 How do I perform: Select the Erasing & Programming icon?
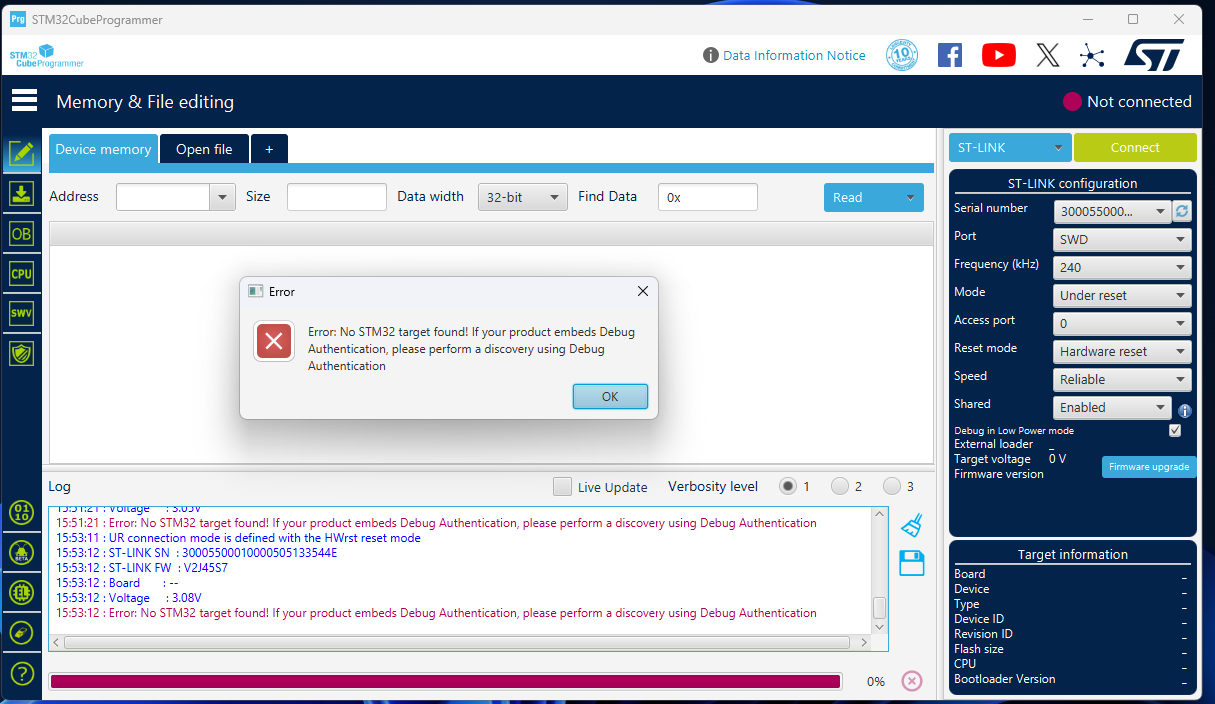[22, 193]
